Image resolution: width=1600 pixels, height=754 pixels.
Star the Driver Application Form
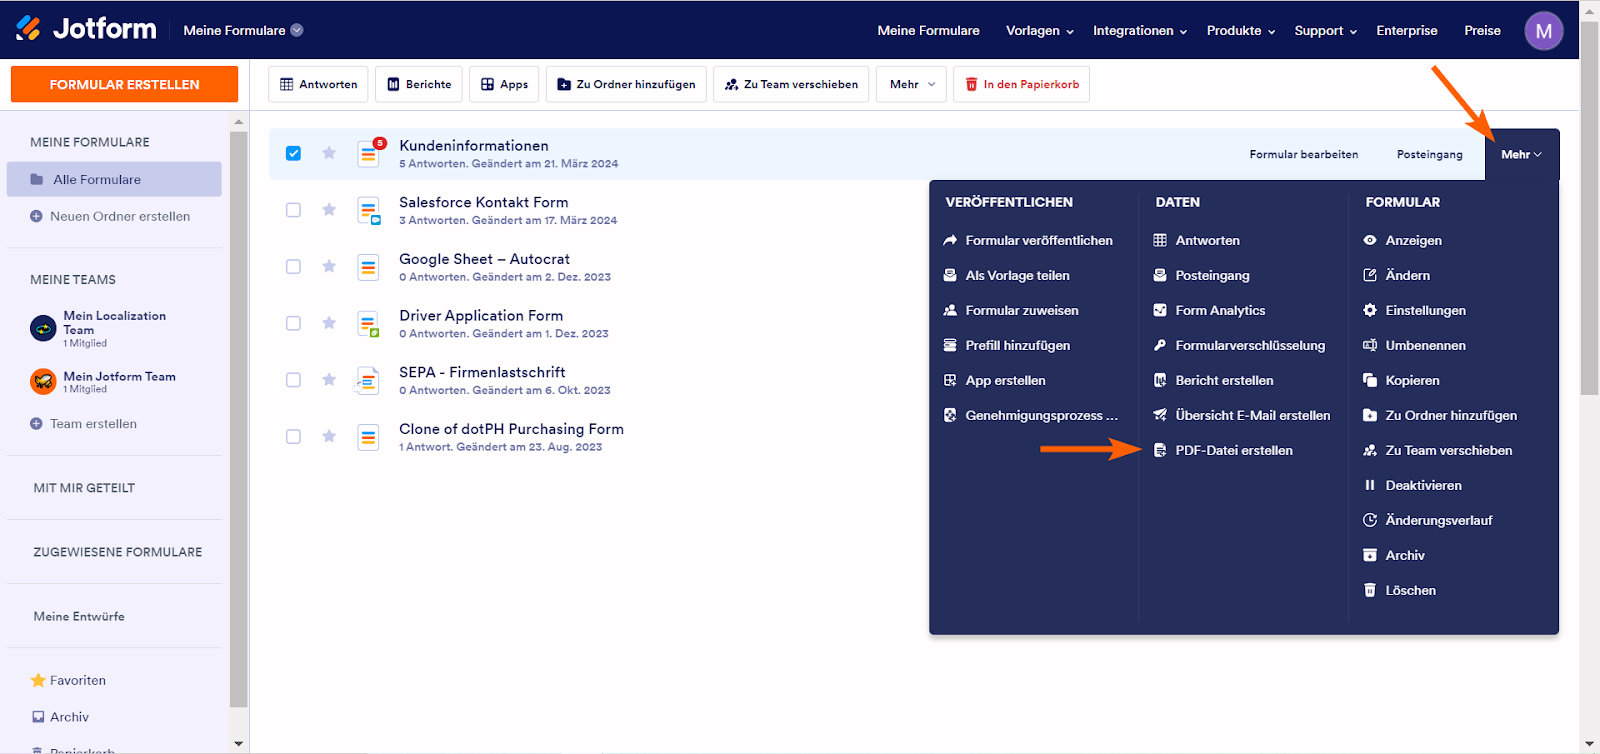(329, 323)
